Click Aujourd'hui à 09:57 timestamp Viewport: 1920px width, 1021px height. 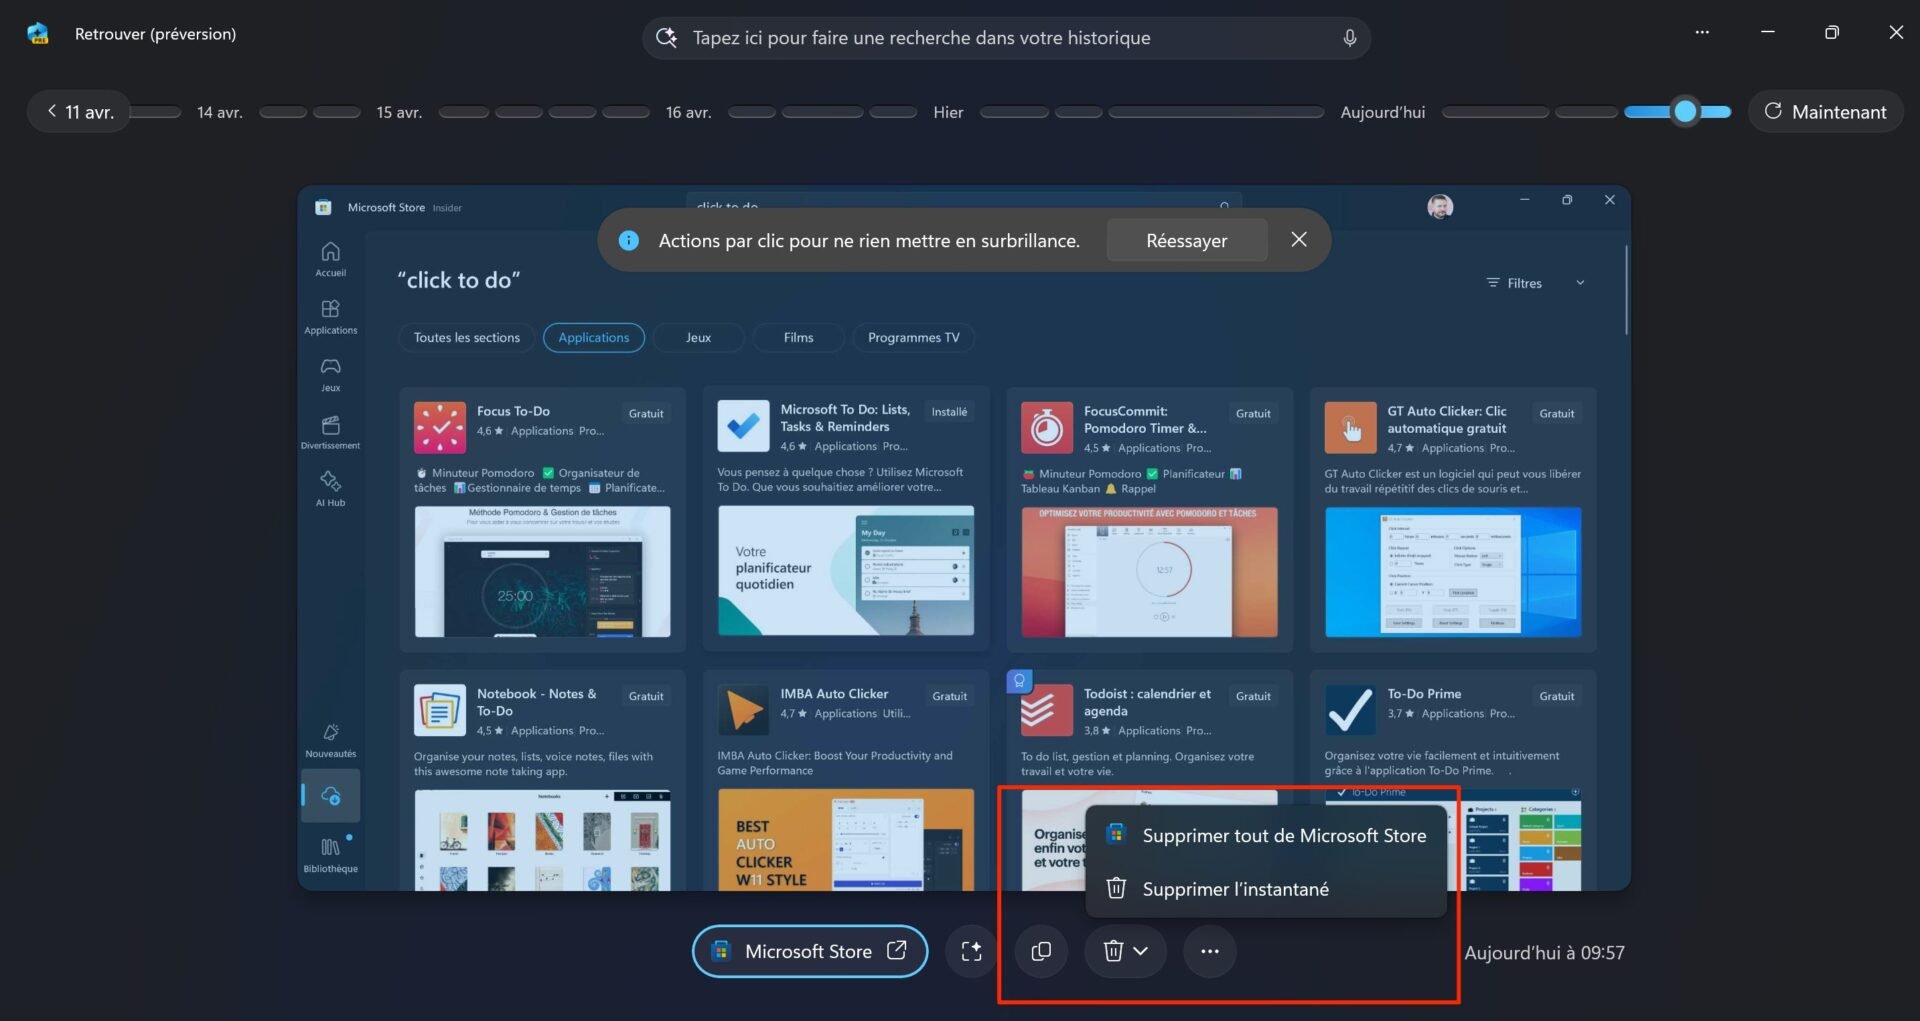[x=1544, y=953]
